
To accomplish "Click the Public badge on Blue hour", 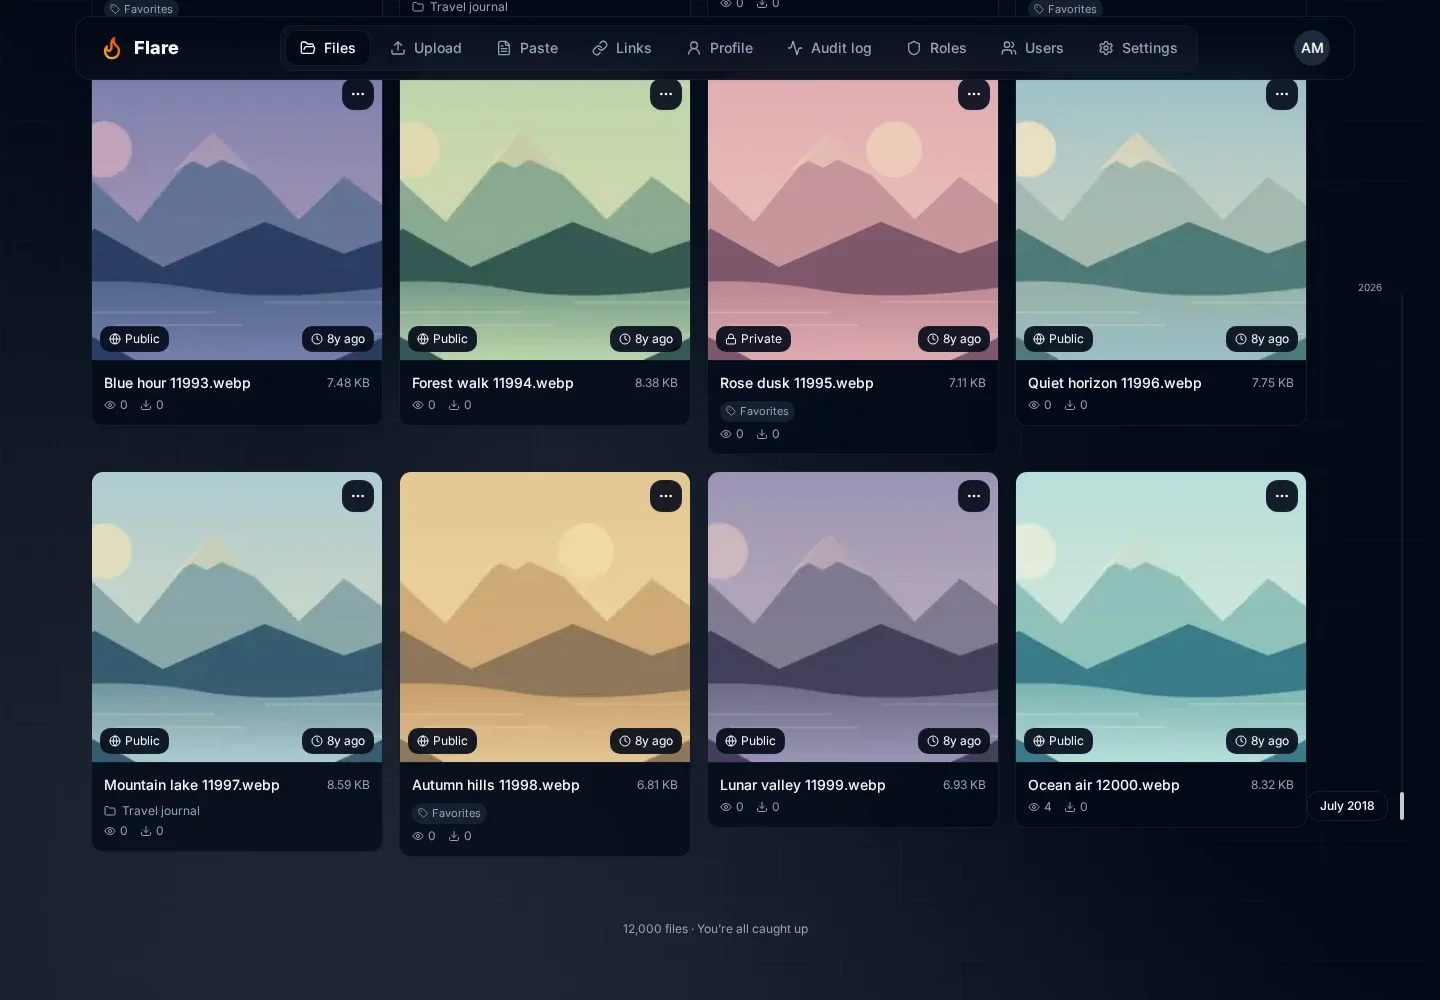I will [134, 339].
